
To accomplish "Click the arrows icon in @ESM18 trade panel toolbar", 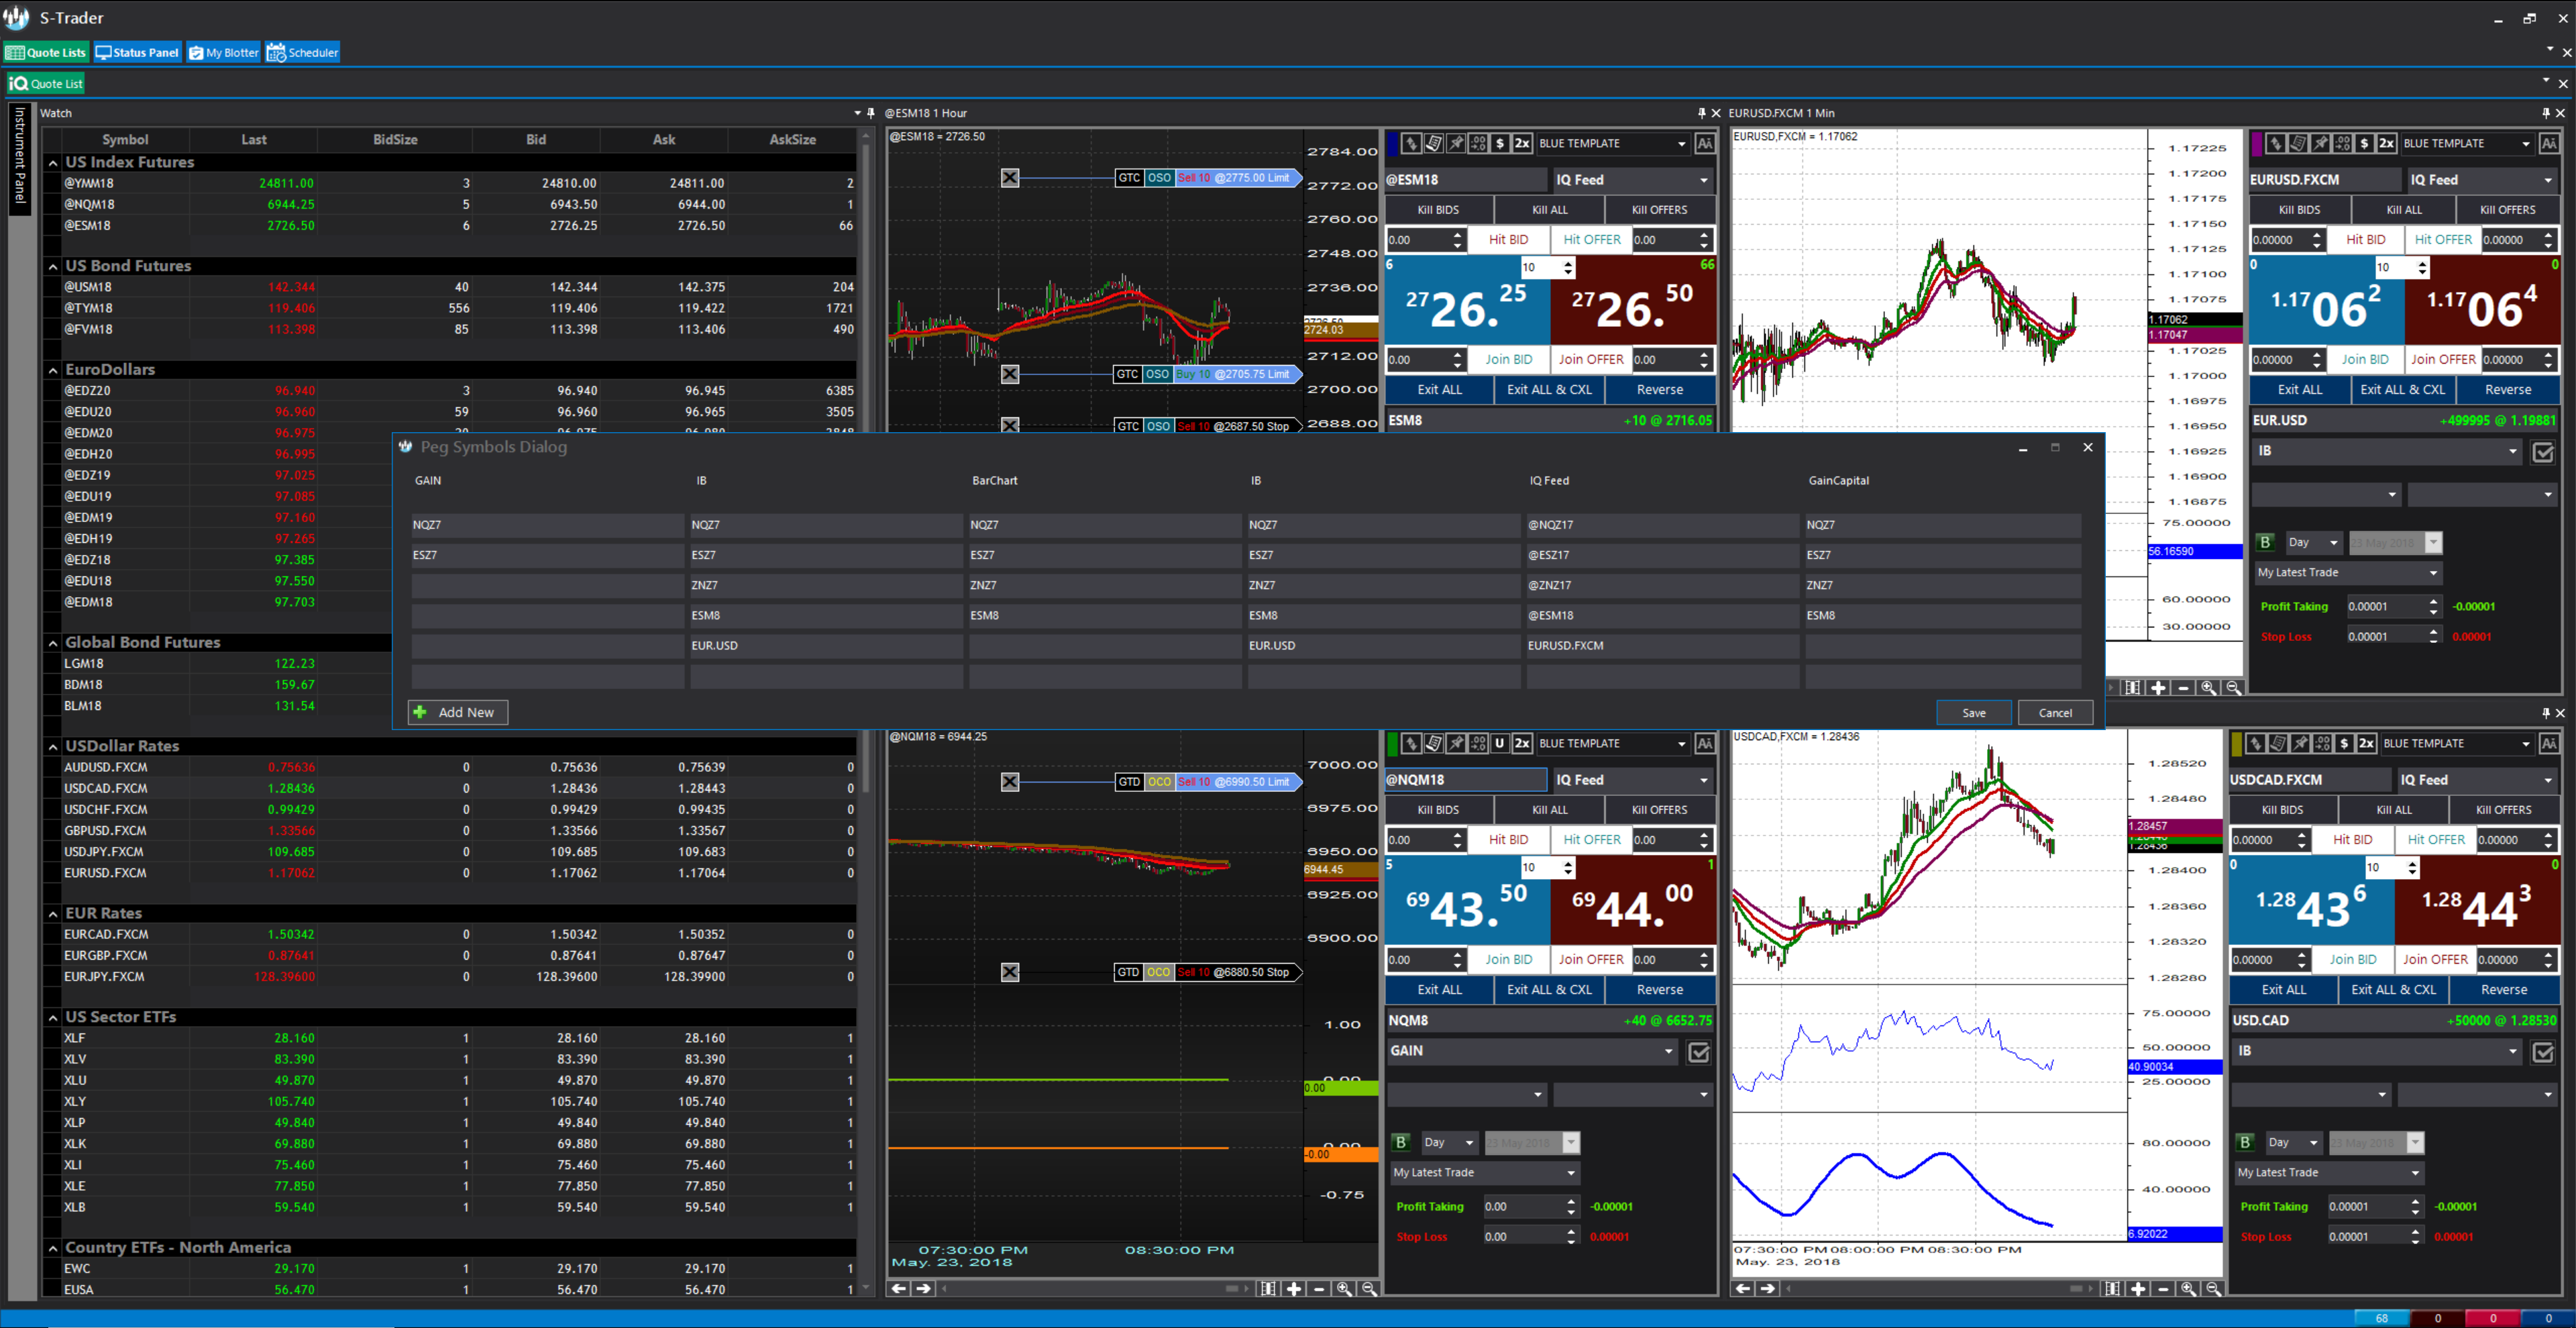I will (x=1411, y=143).
